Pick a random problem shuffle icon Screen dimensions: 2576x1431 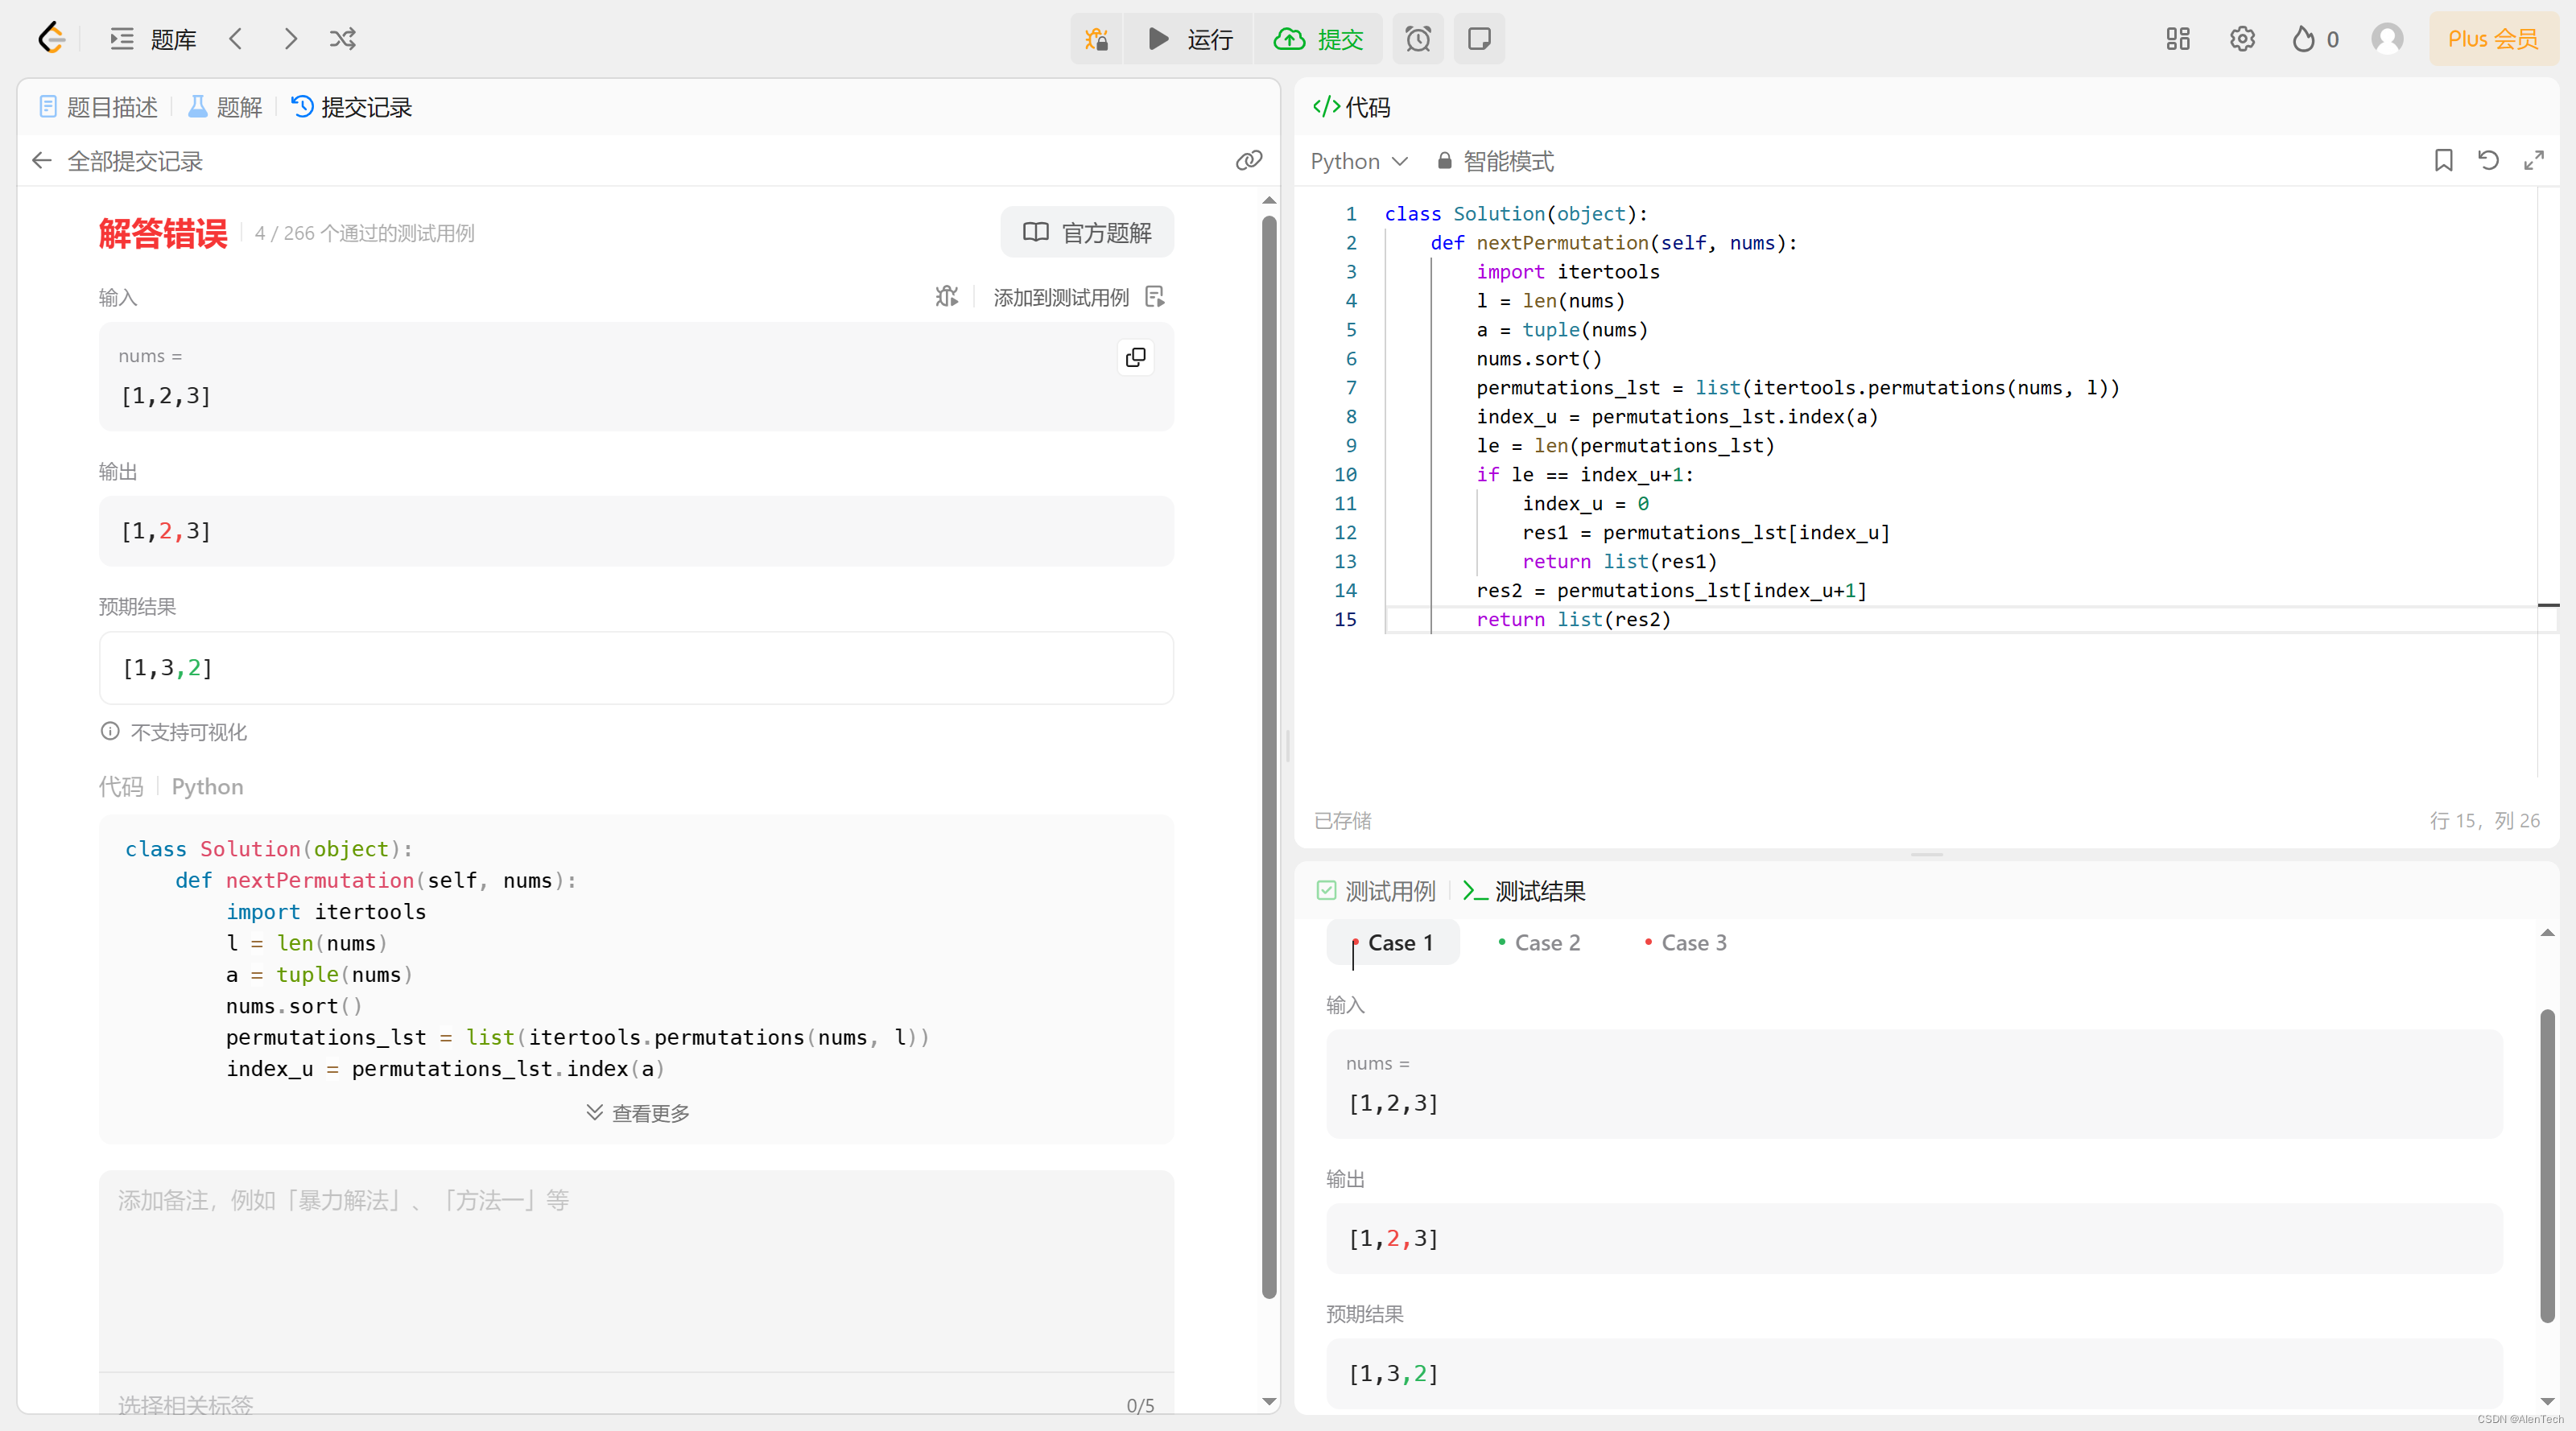pos(343,39)
